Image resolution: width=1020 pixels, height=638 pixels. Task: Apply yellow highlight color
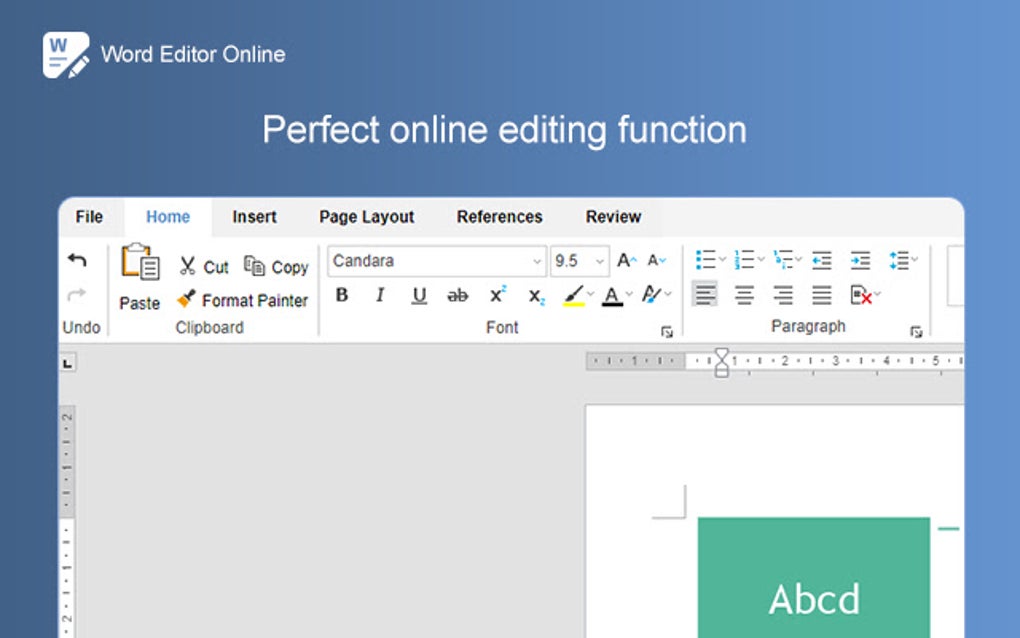(573, 296)
